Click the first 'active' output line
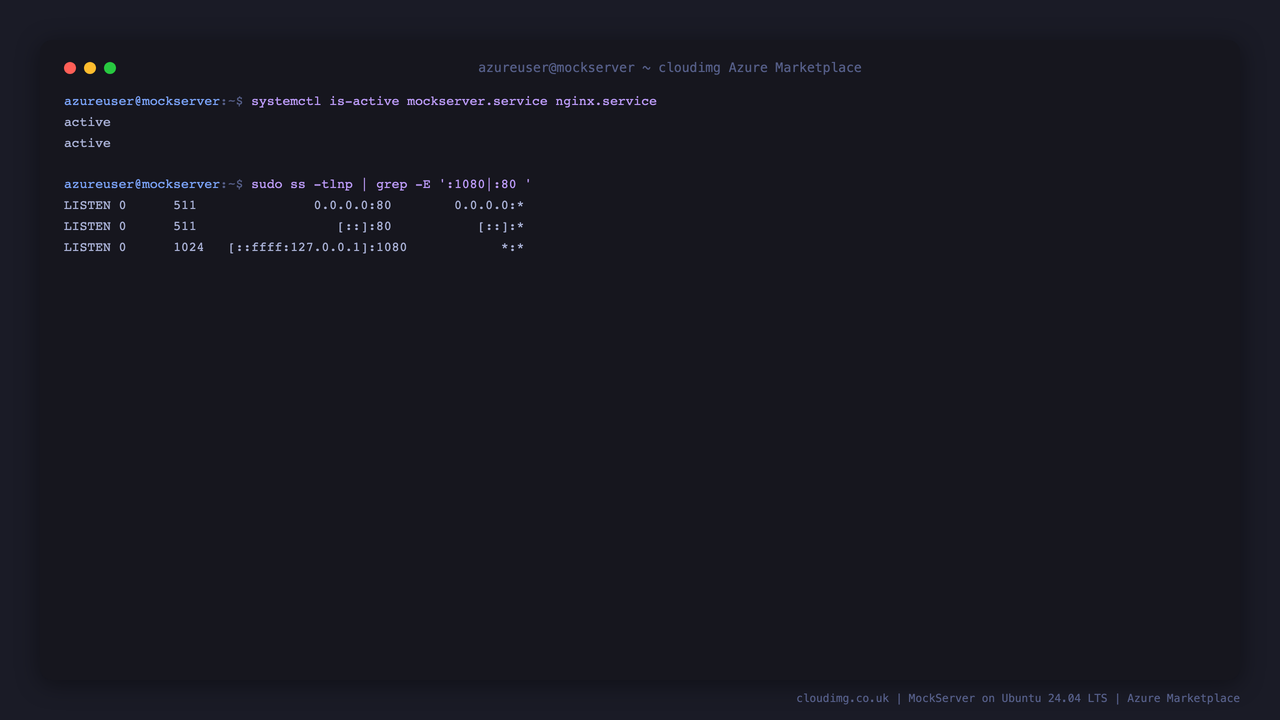1280x720 pixels. coord(87,122)
